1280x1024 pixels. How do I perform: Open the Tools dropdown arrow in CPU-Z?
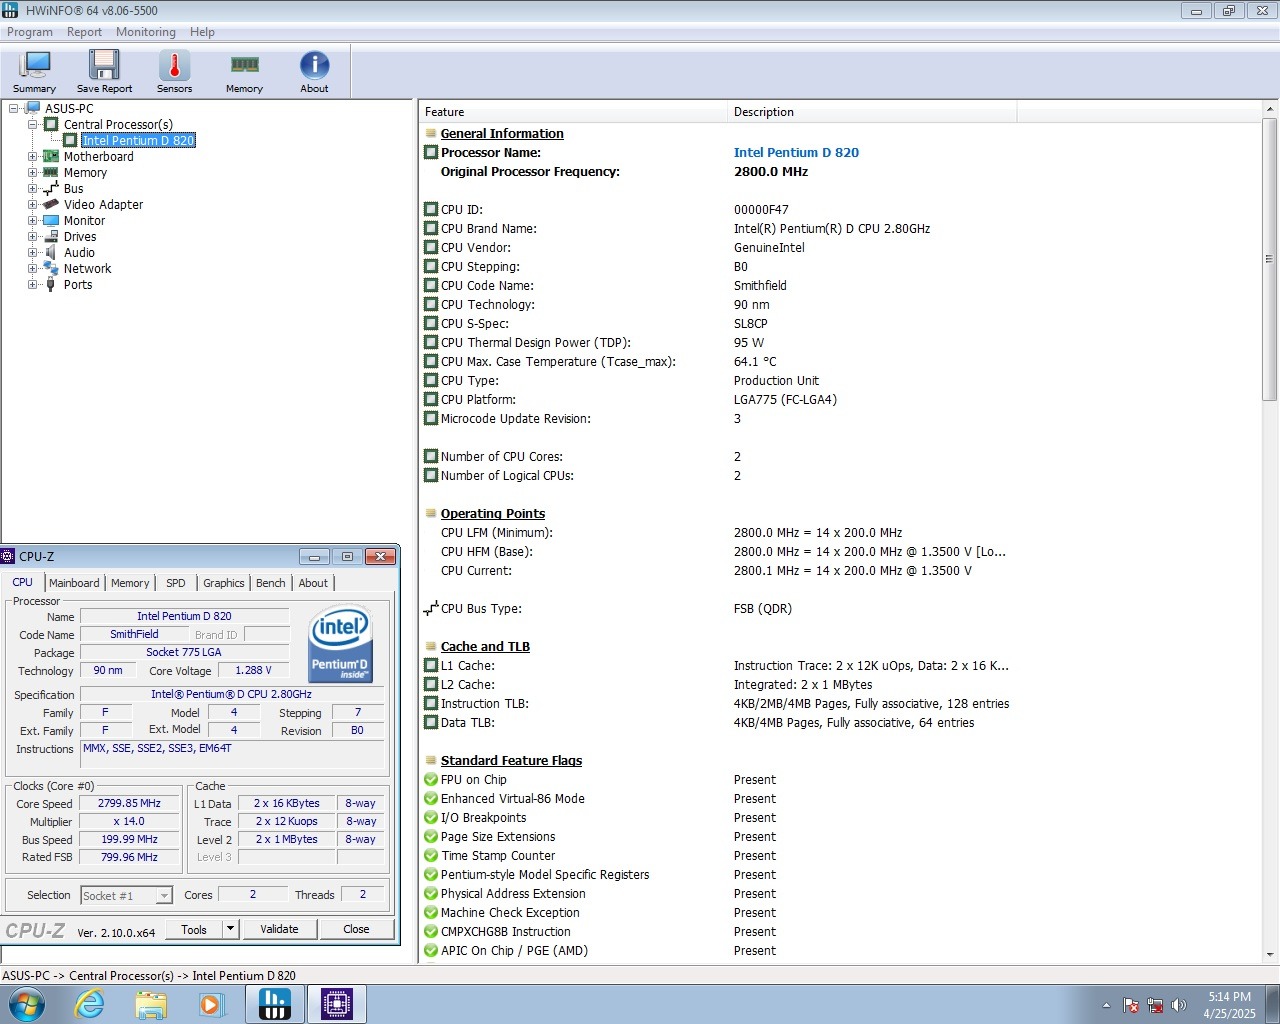pyautogui.click(x=230, y=929)
